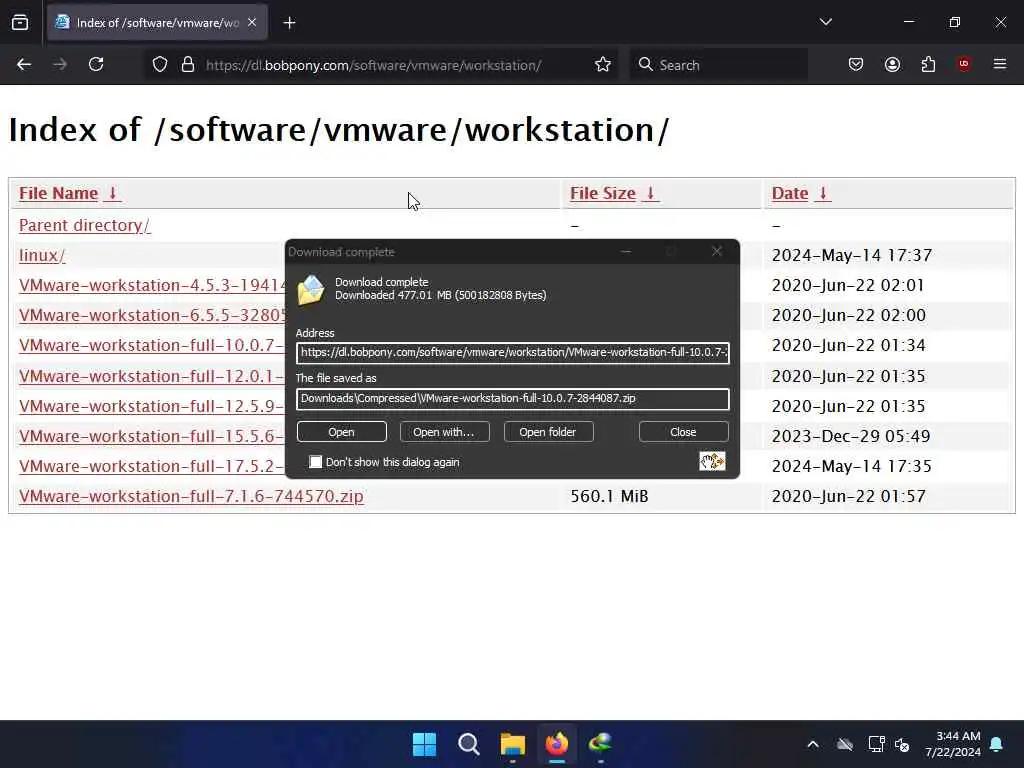
Task: Close the Index of /software tab
Action: [252, 23]
